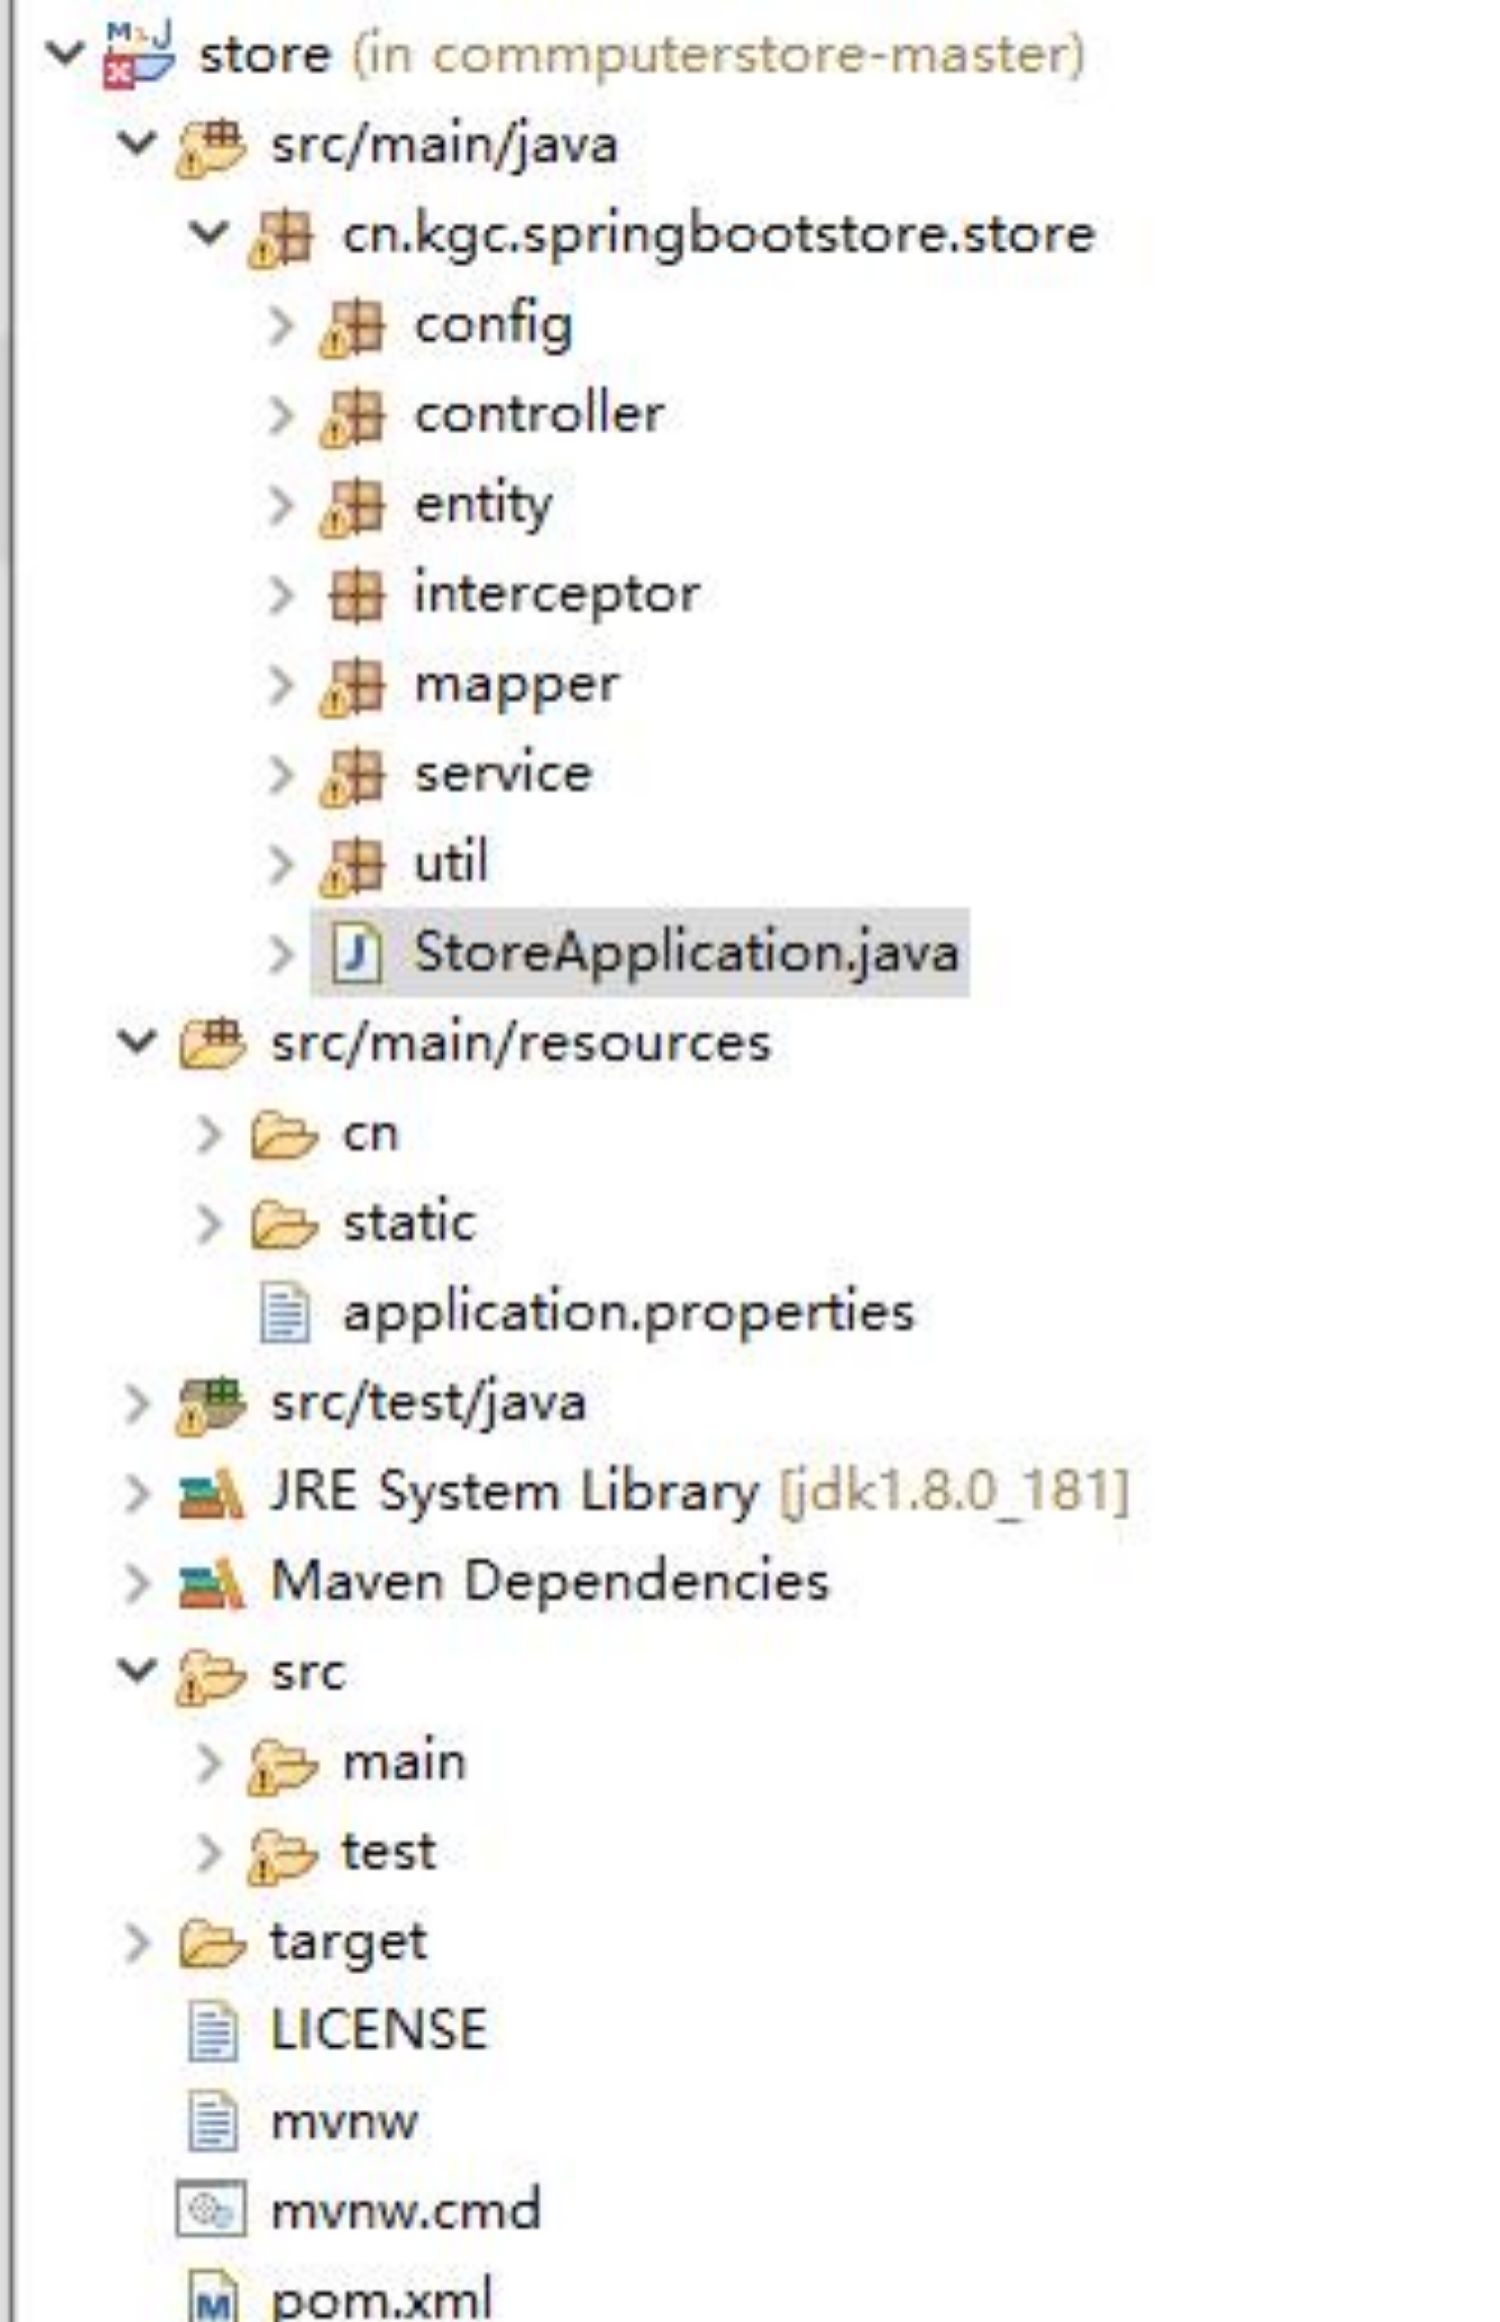Expand the main folder under src
The height and width of the screenshot is (2322, 1500).
pyautogui.click(x=210, y=1764)
